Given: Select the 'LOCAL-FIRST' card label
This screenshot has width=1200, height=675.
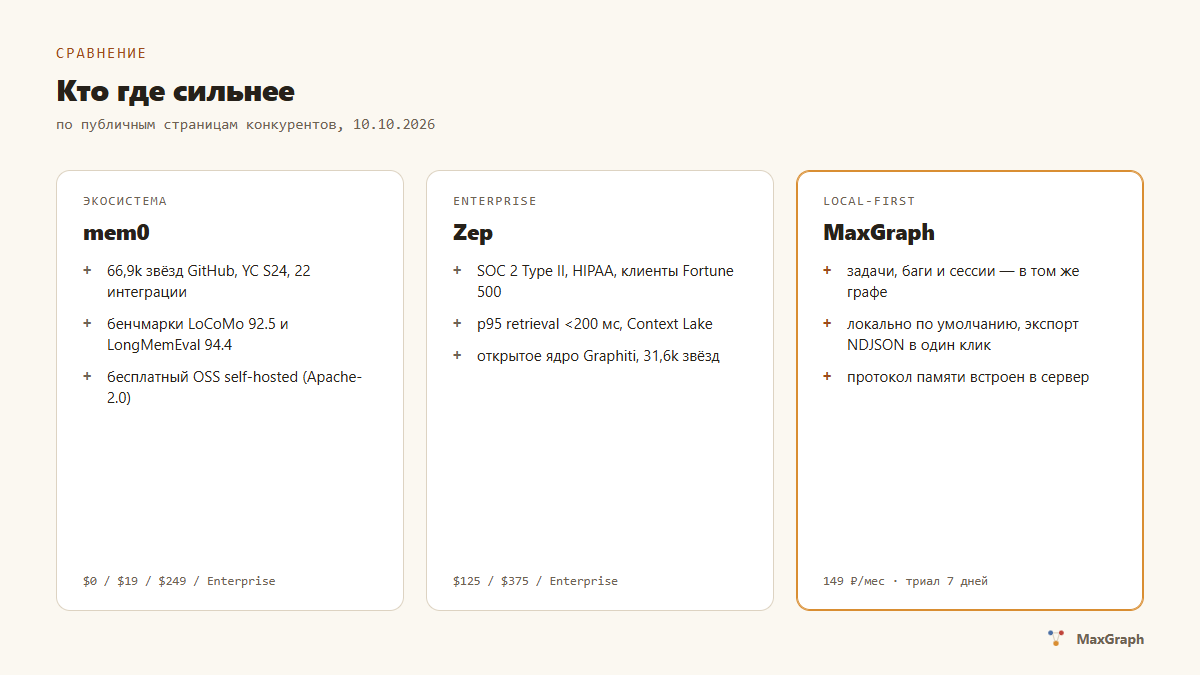Looking at the screenshot, I should coord(869,201).
